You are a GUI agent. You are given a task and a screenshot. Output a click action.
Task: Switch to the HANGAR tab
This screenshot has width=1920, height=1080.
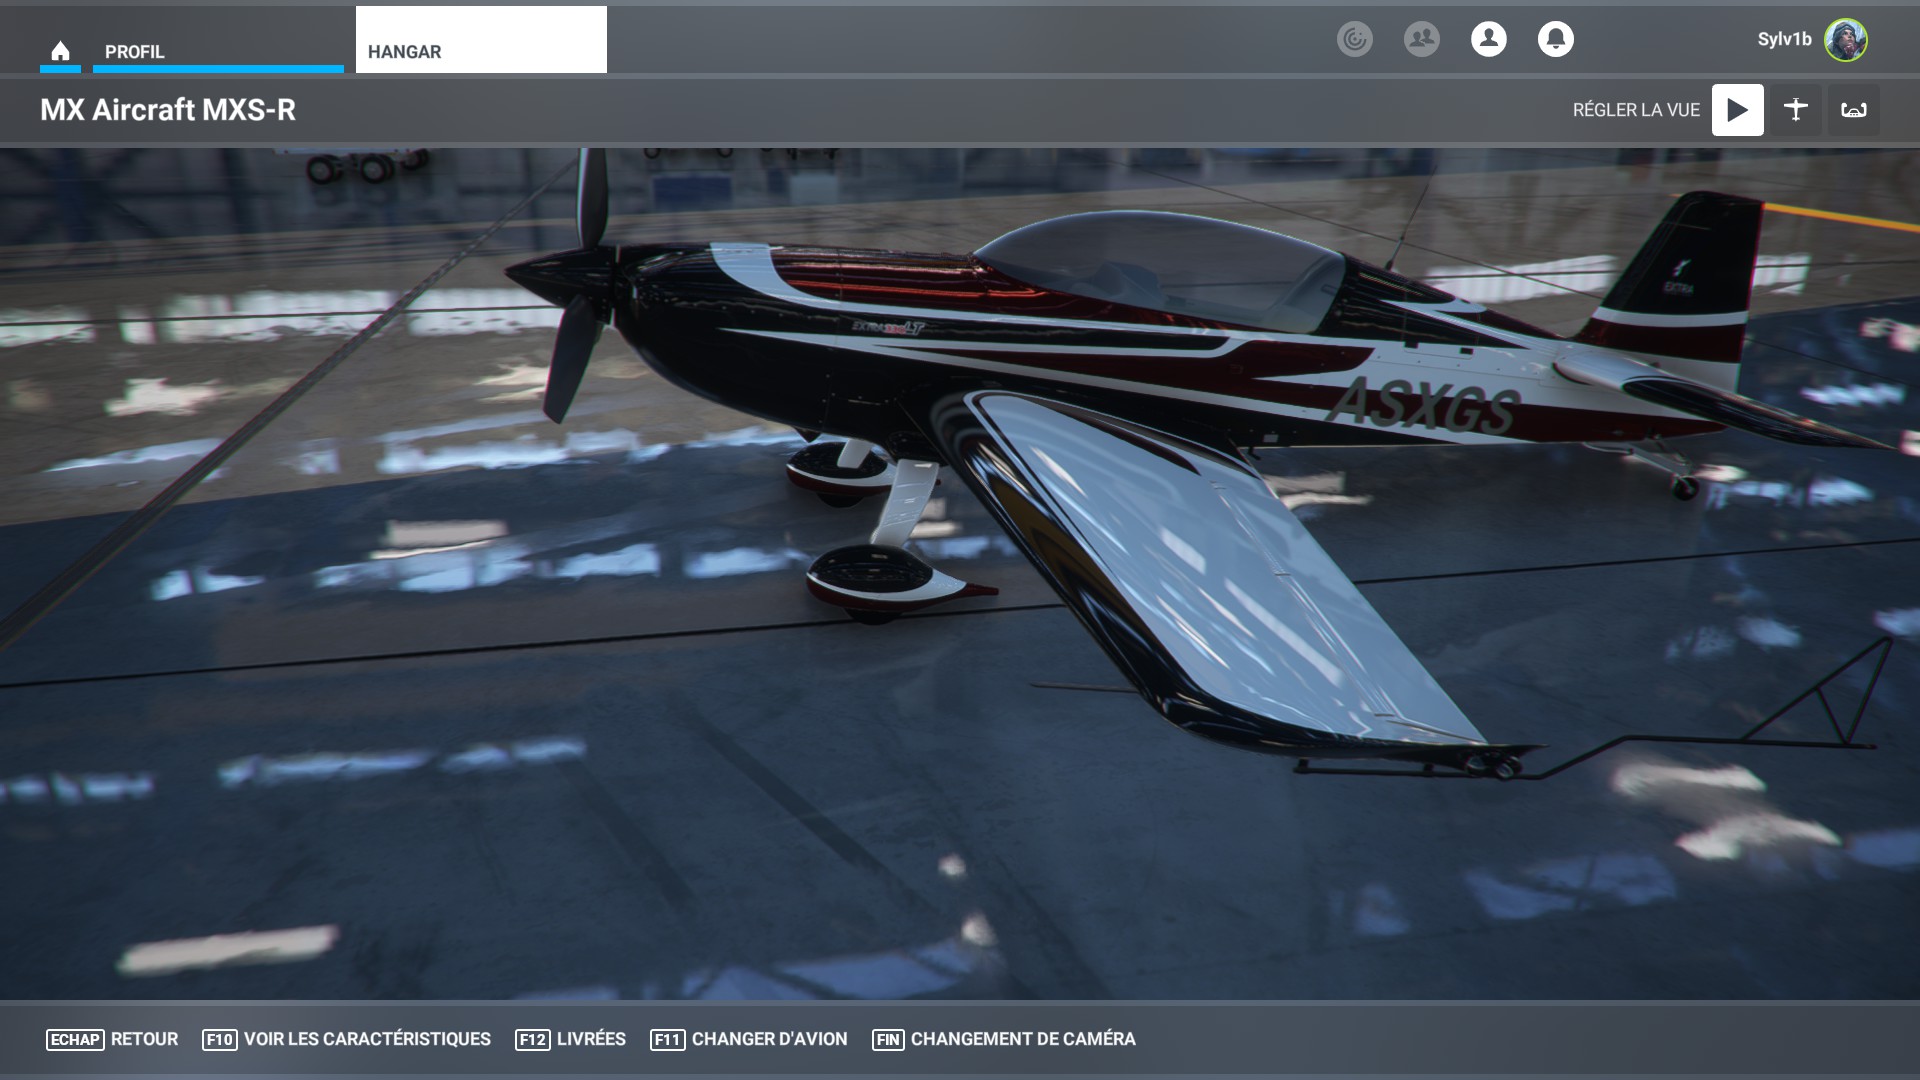481,40
